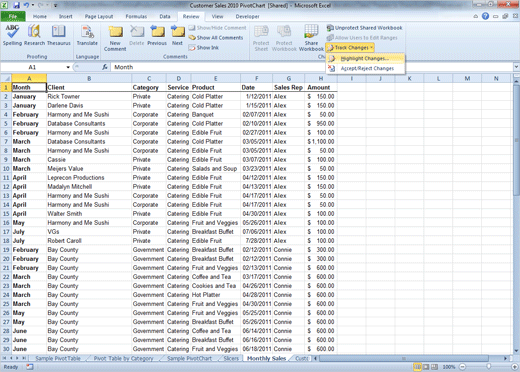The width and height of the screenshot is (520, 372).
Task: Select row 10 header
Action: click(6, 169)
